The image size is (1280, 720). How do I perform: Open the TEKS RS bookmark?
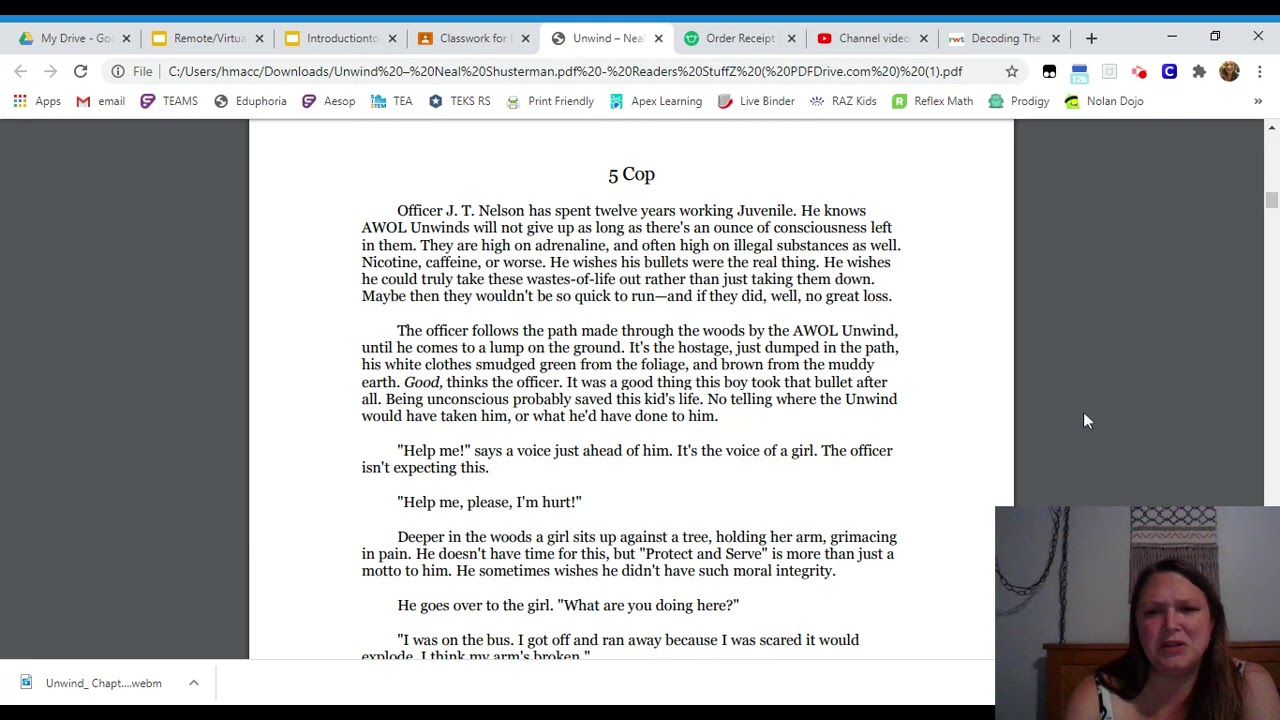[459, 101]
